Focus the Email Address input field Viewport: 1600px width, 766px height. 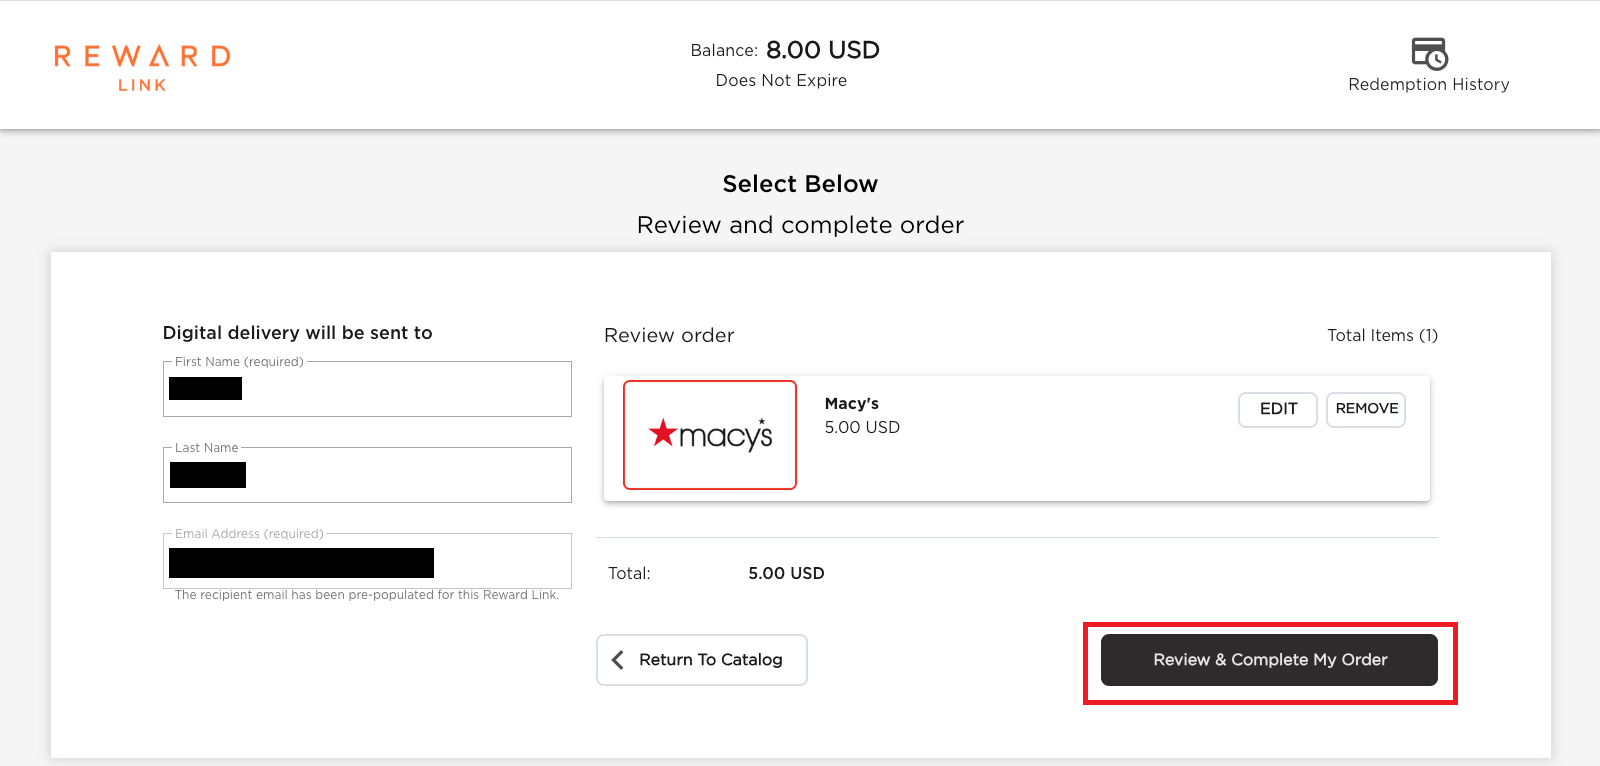click(367, 561)
